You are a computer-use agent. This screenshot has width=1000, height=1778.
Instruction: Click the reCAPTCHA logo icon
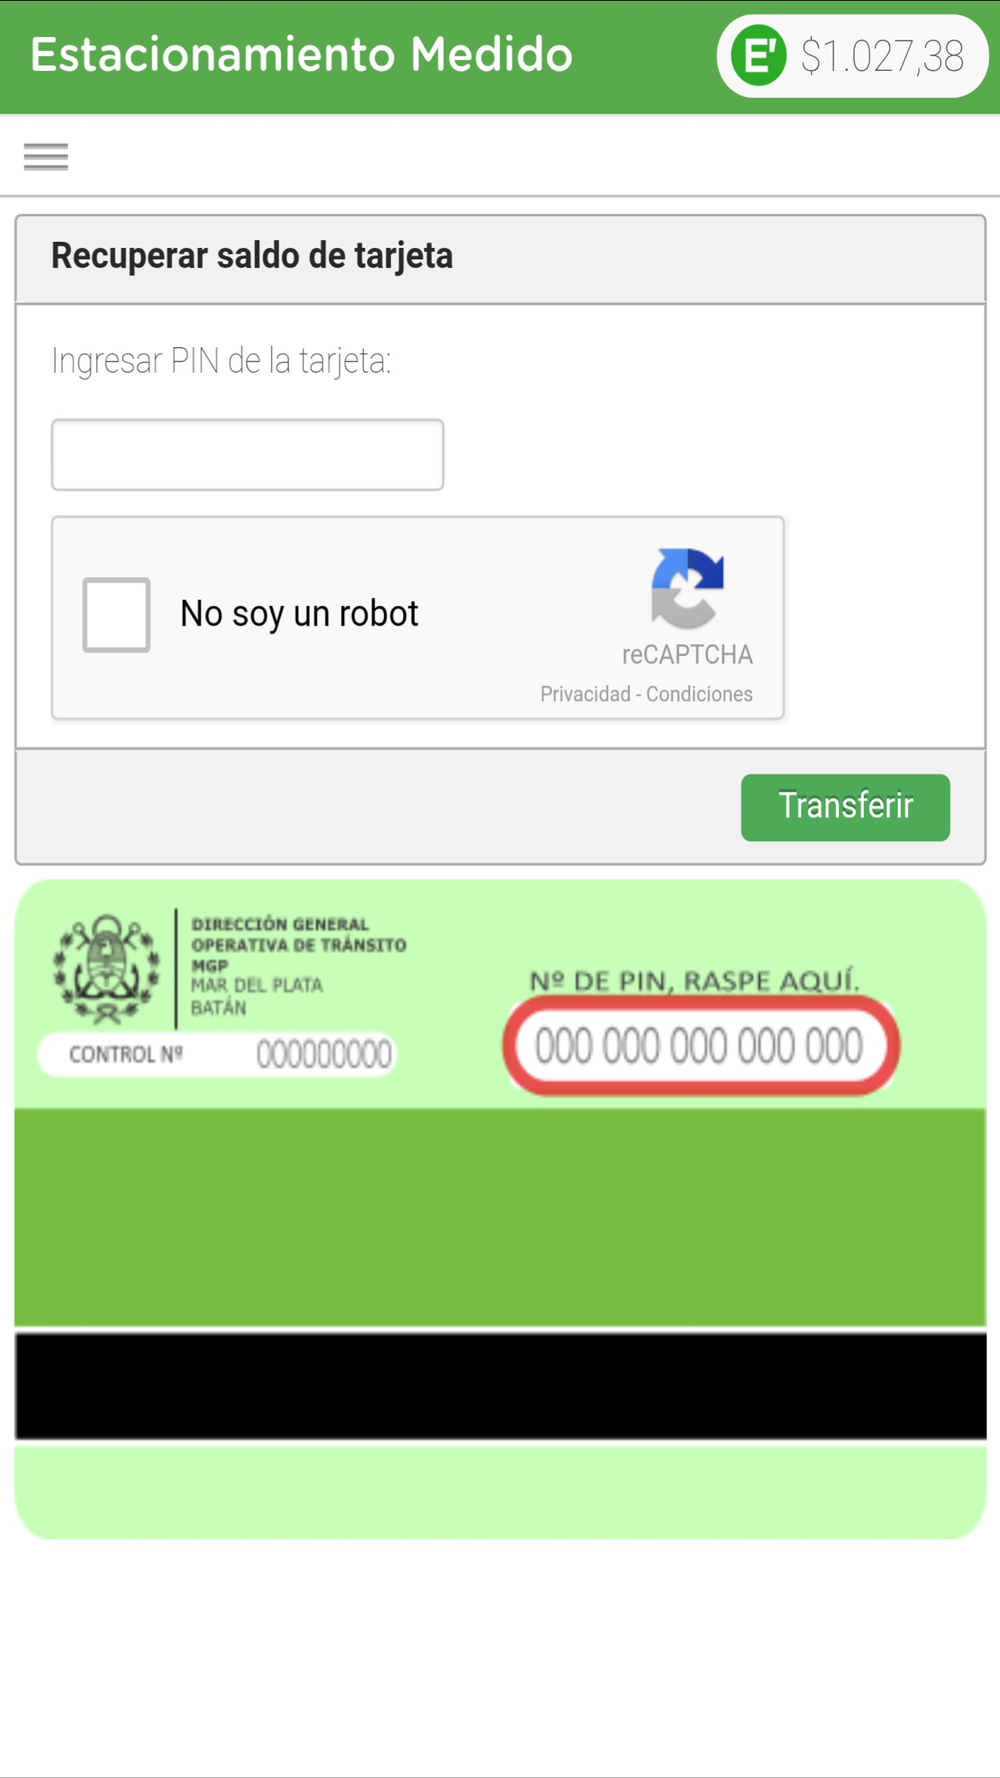click(x=687, y=588)
